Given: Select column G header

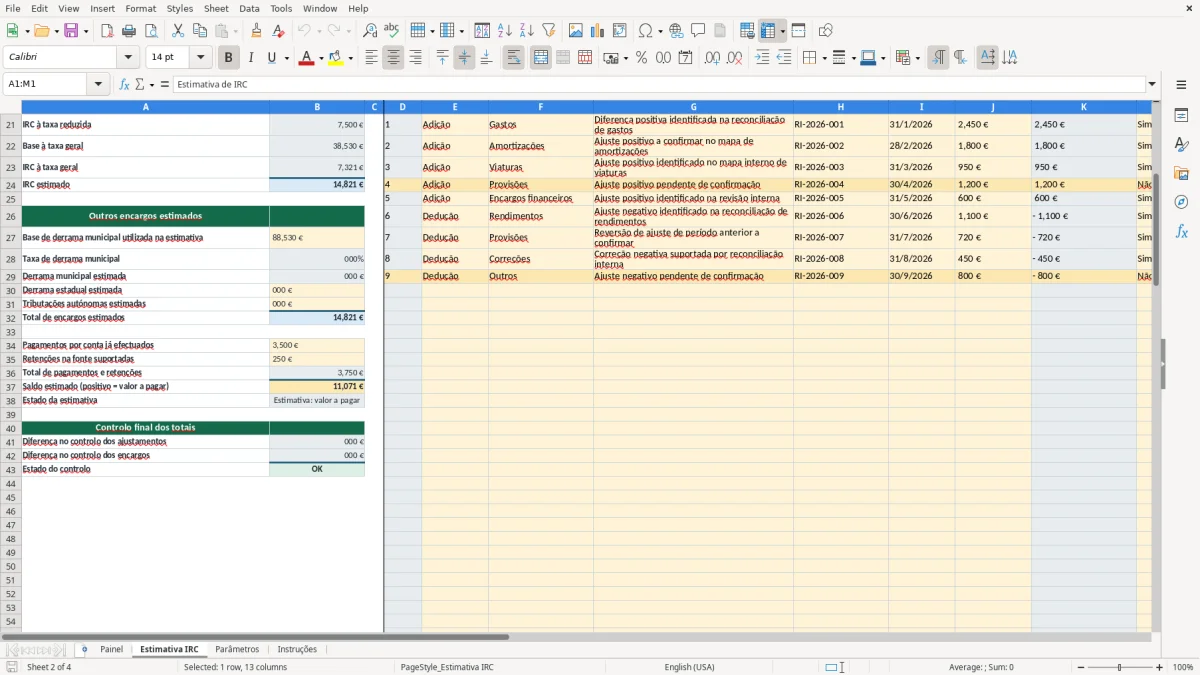Looking at the screenshot, I should [693, 107].
